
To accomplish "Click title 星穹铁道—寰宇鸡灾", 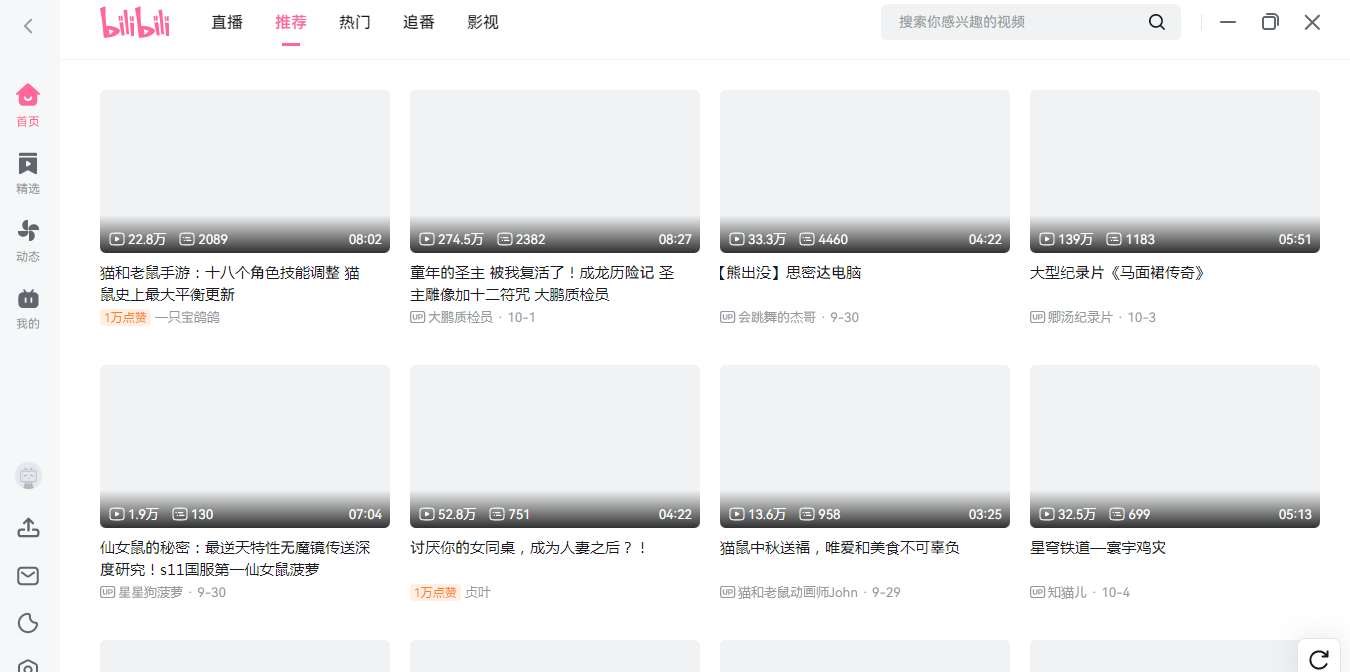I will (1098, 548).
